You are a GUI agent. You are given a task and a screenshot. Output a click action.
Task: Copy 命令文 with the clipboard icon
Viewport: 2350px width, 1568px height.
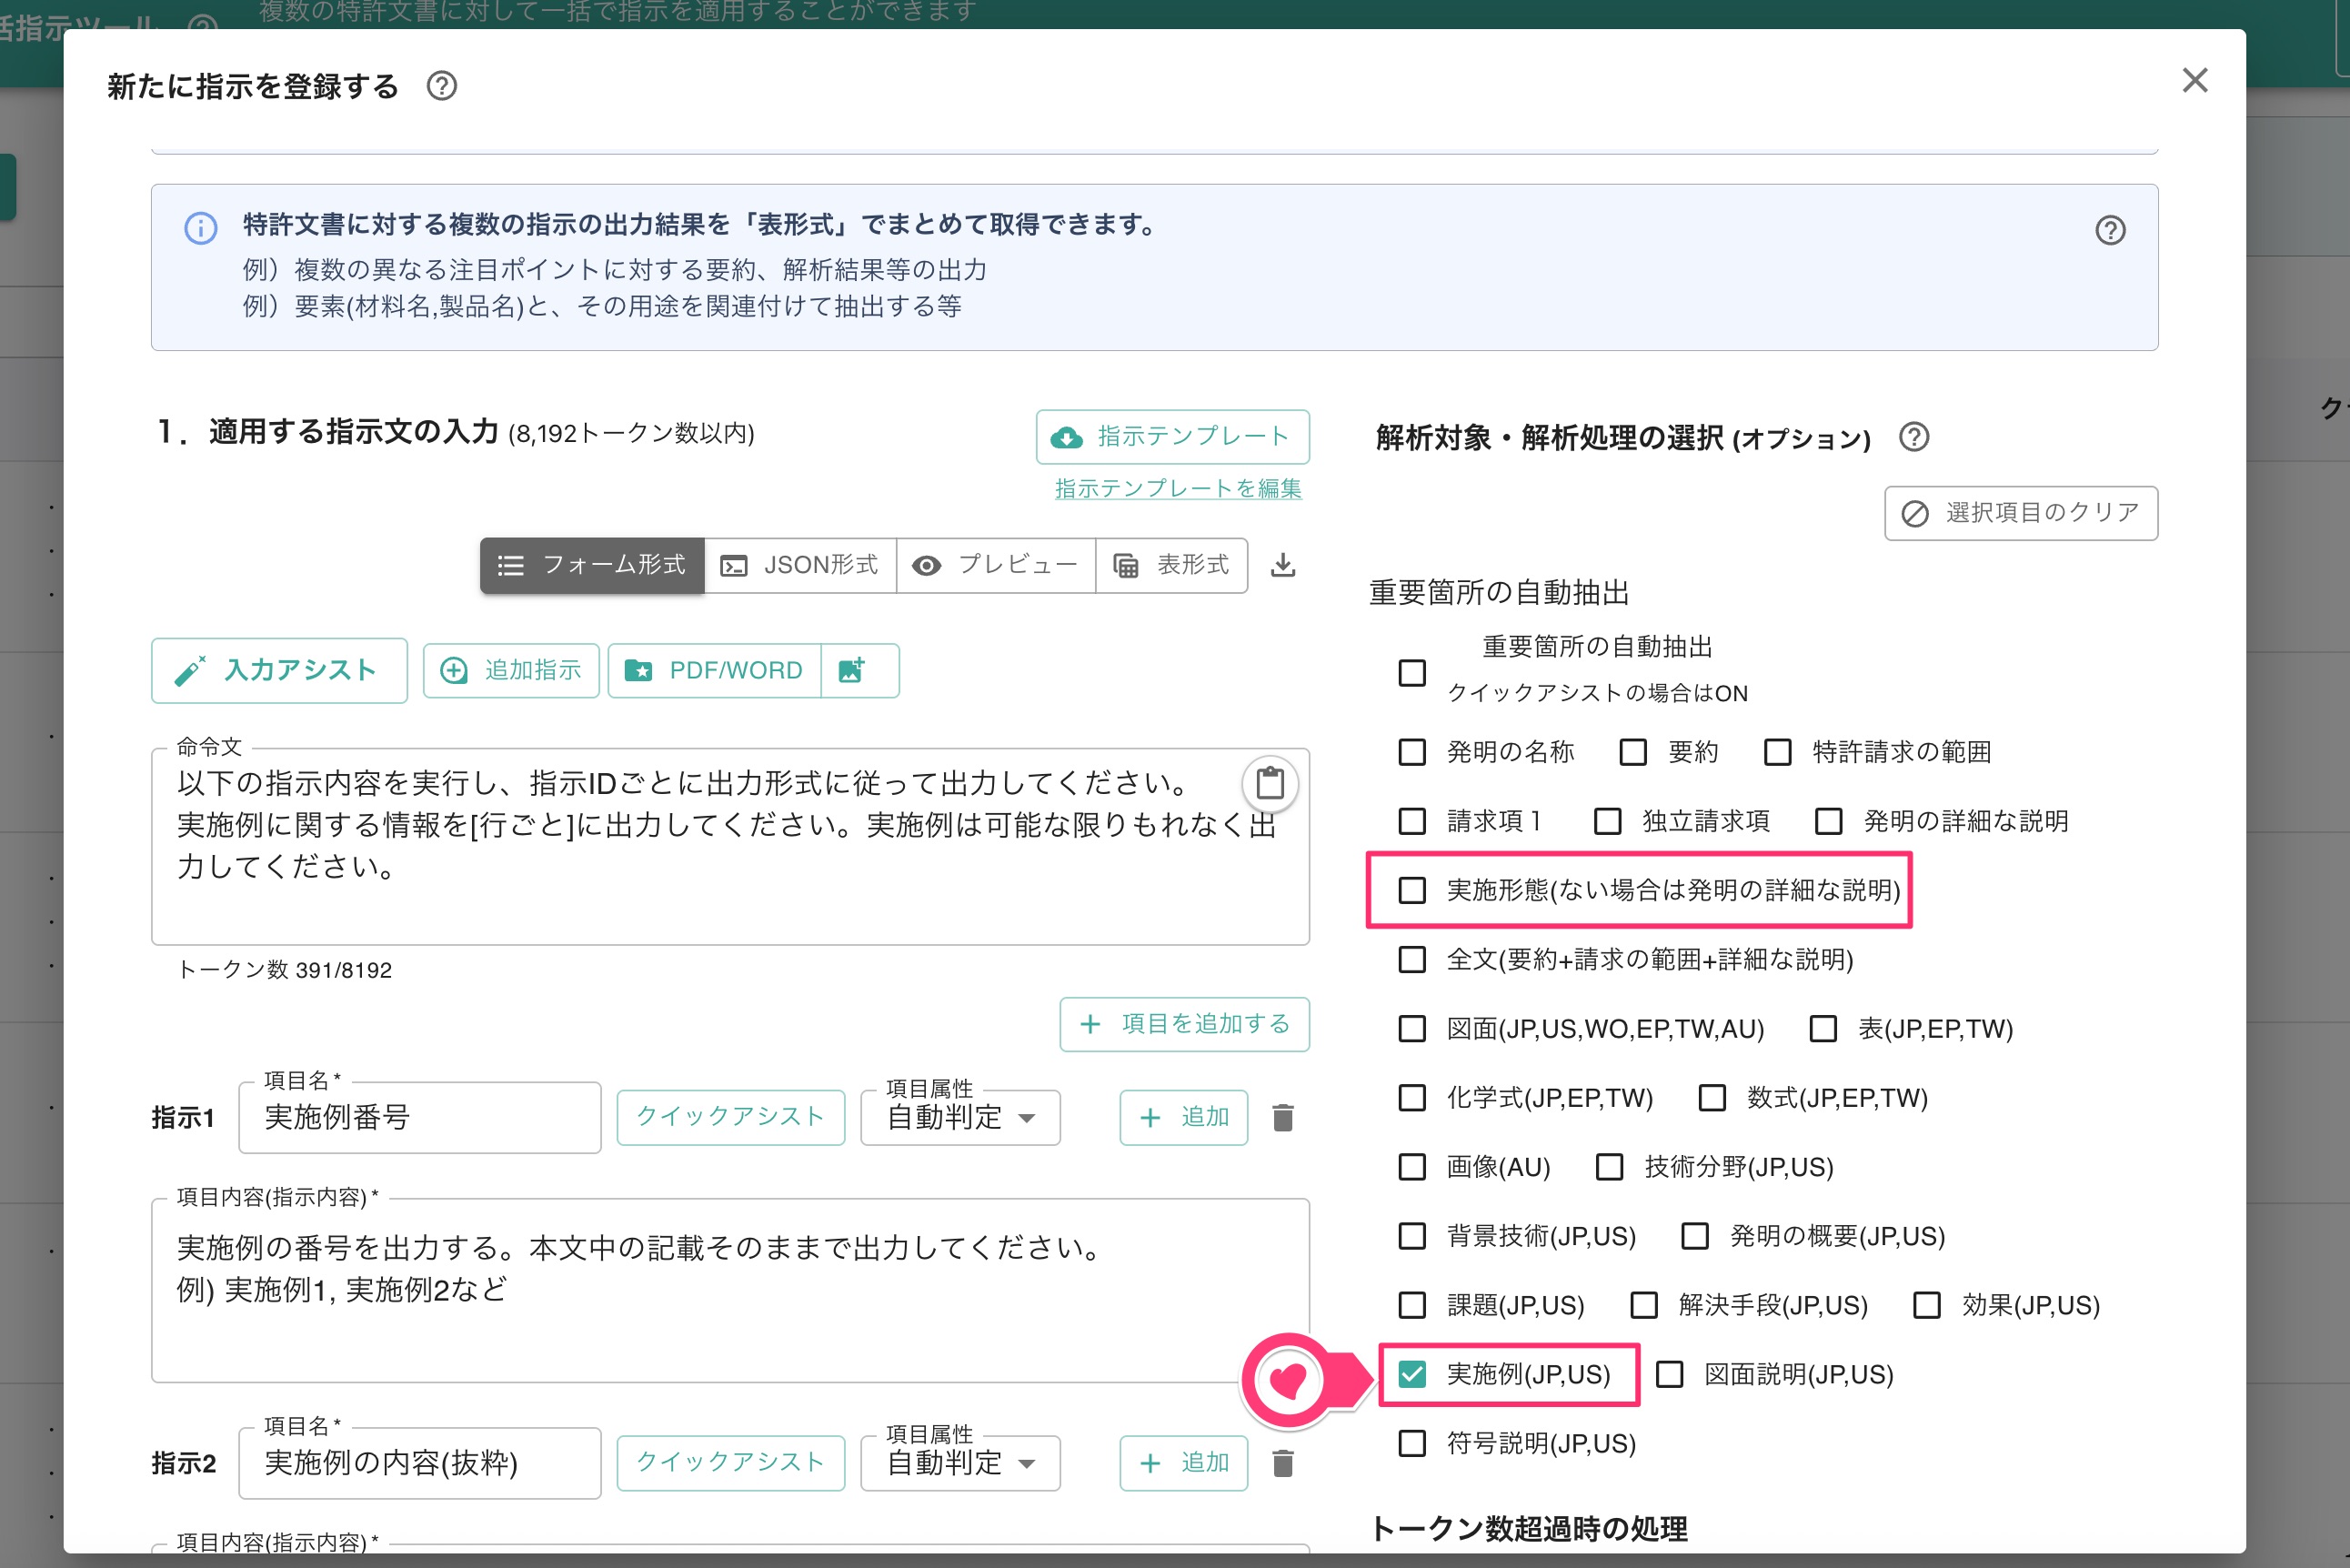pos(1270,782)
